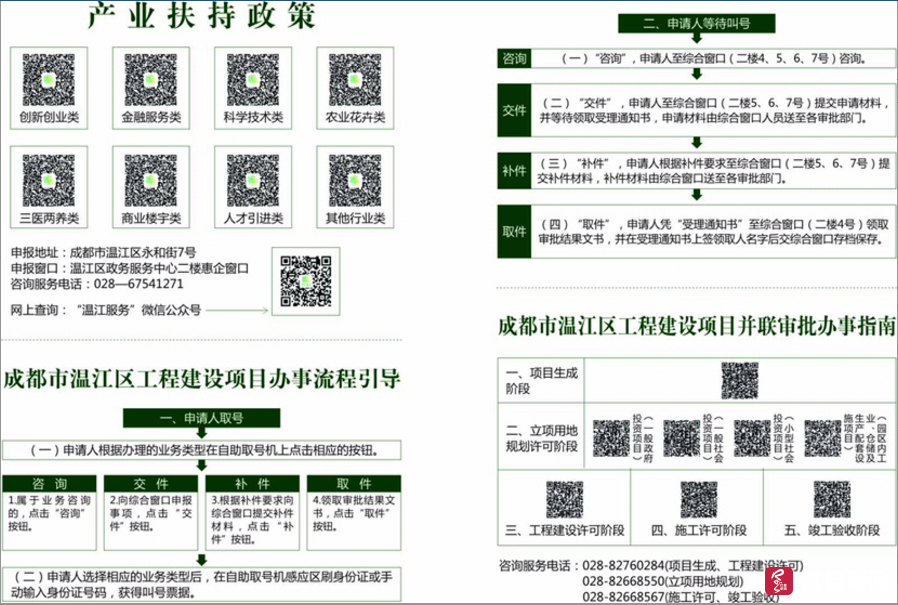Select the 其他行业类 QR code

click(352, 180)
